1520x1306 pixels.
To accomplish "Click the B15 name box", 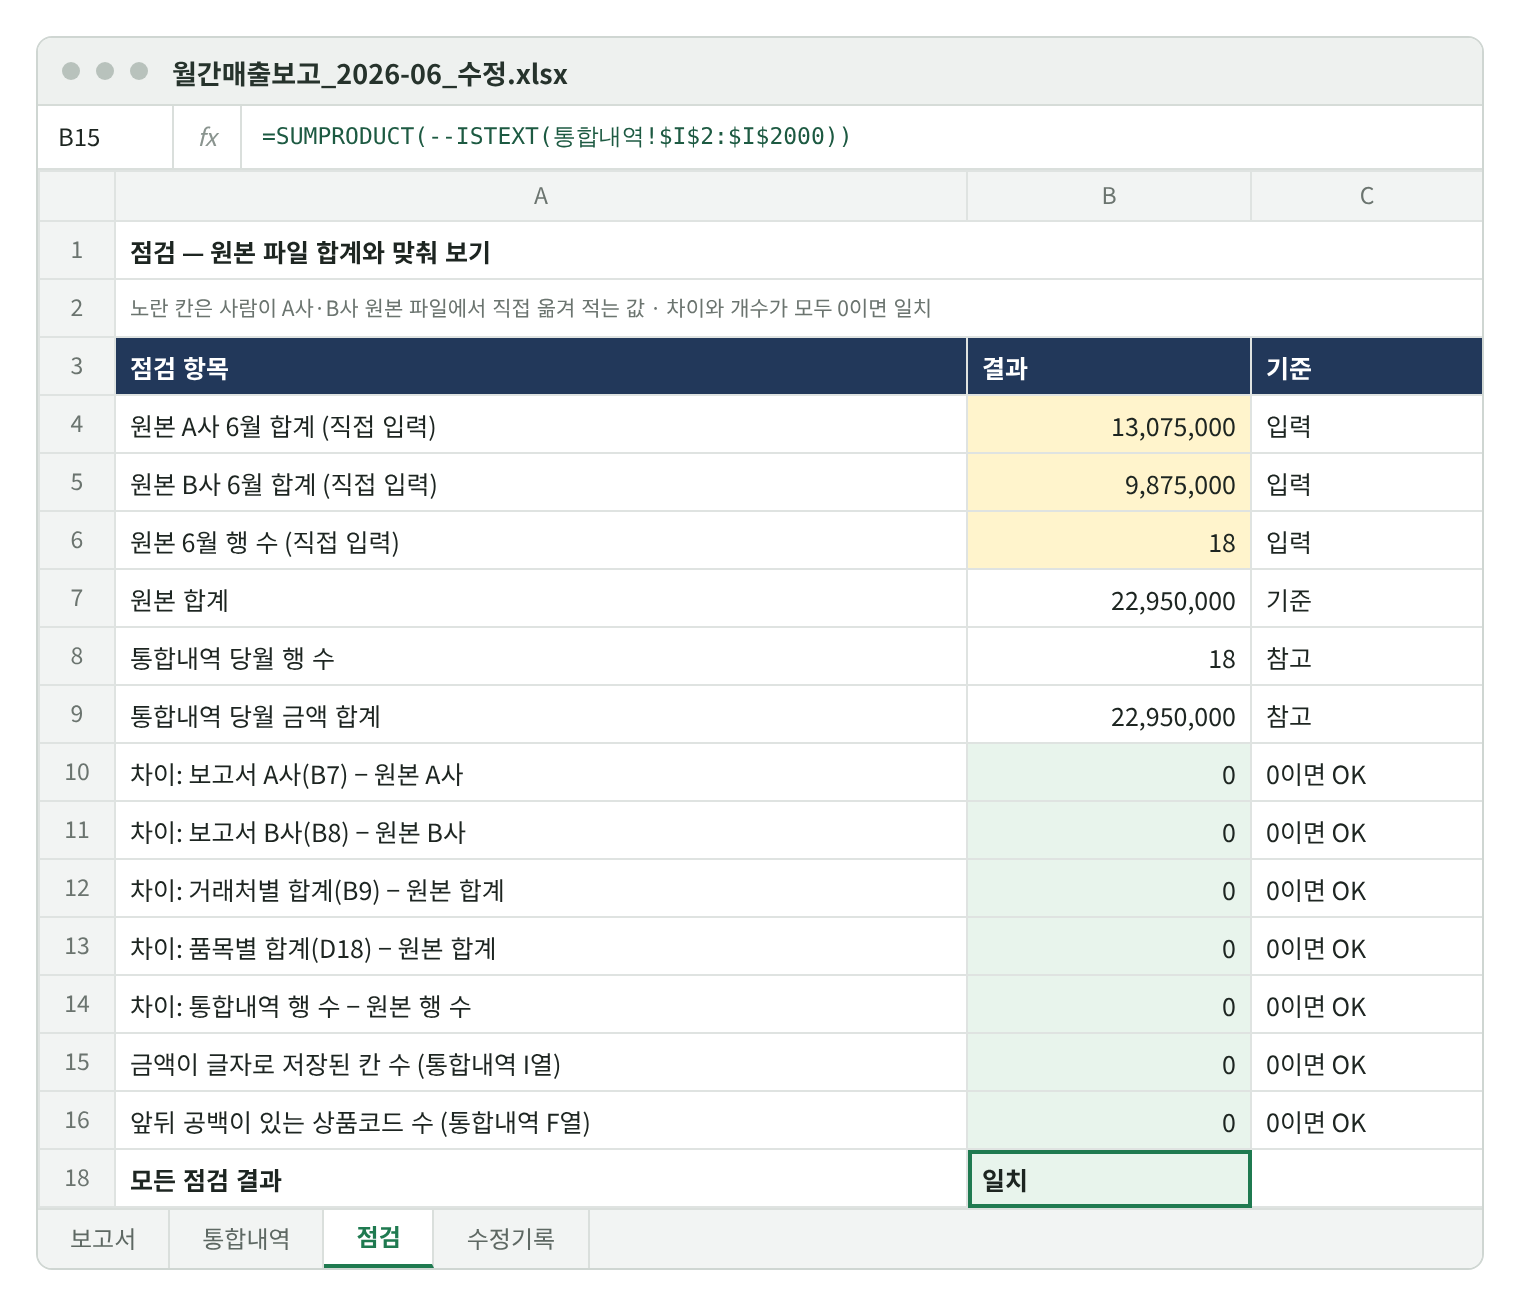I will (105, 137).
